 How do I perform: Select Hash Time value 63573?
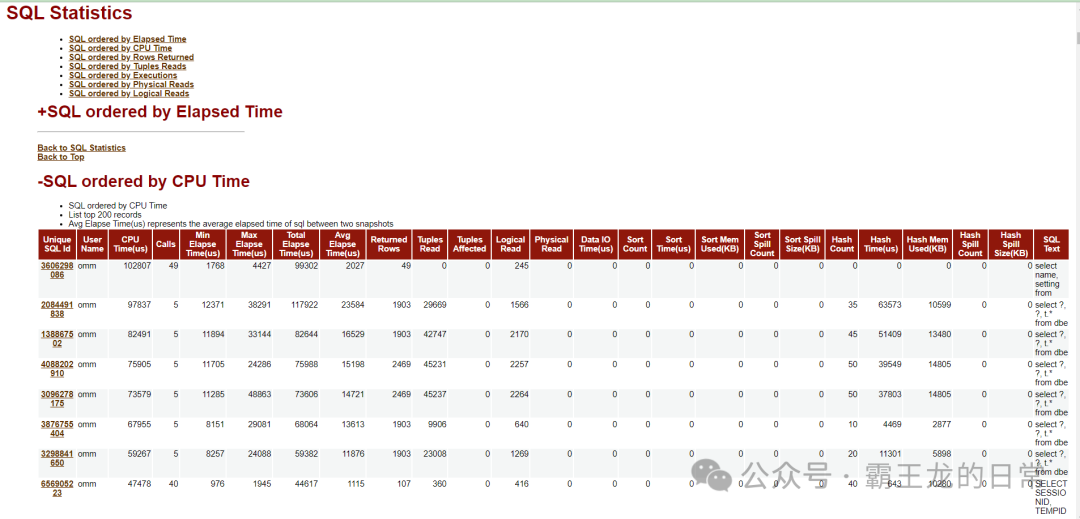[x=889, y=305]
